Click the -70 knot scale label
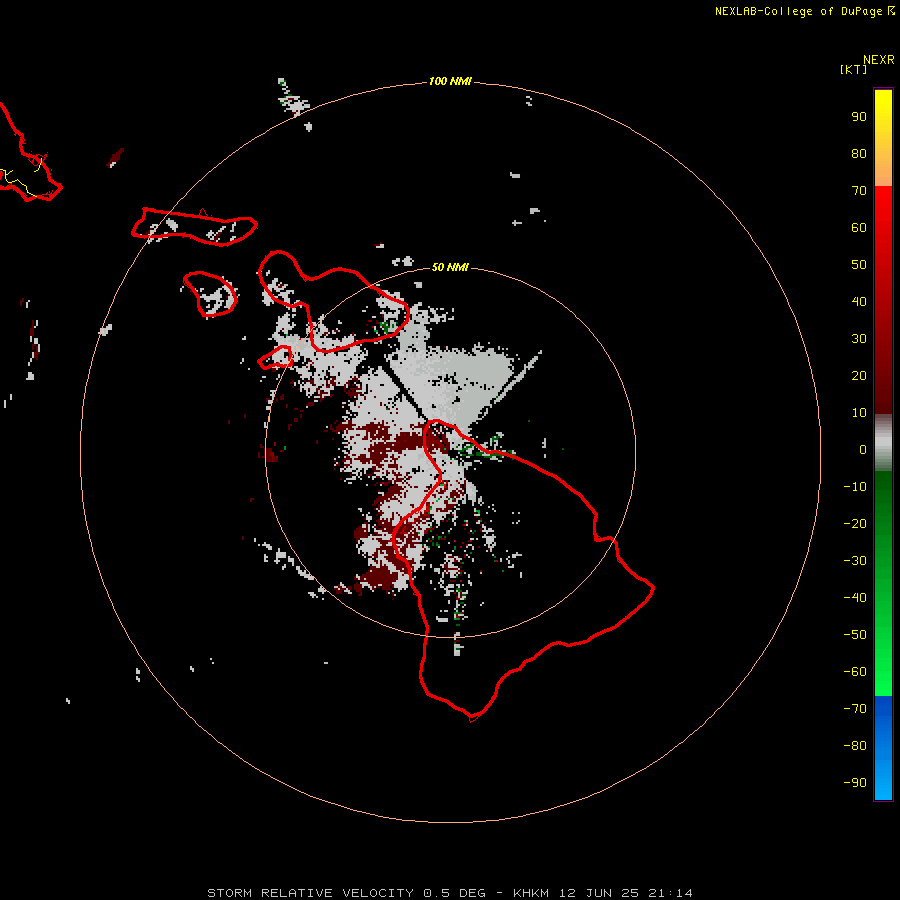Image resolution: width=900 pixels, height=900 pixels. point(855,709)
